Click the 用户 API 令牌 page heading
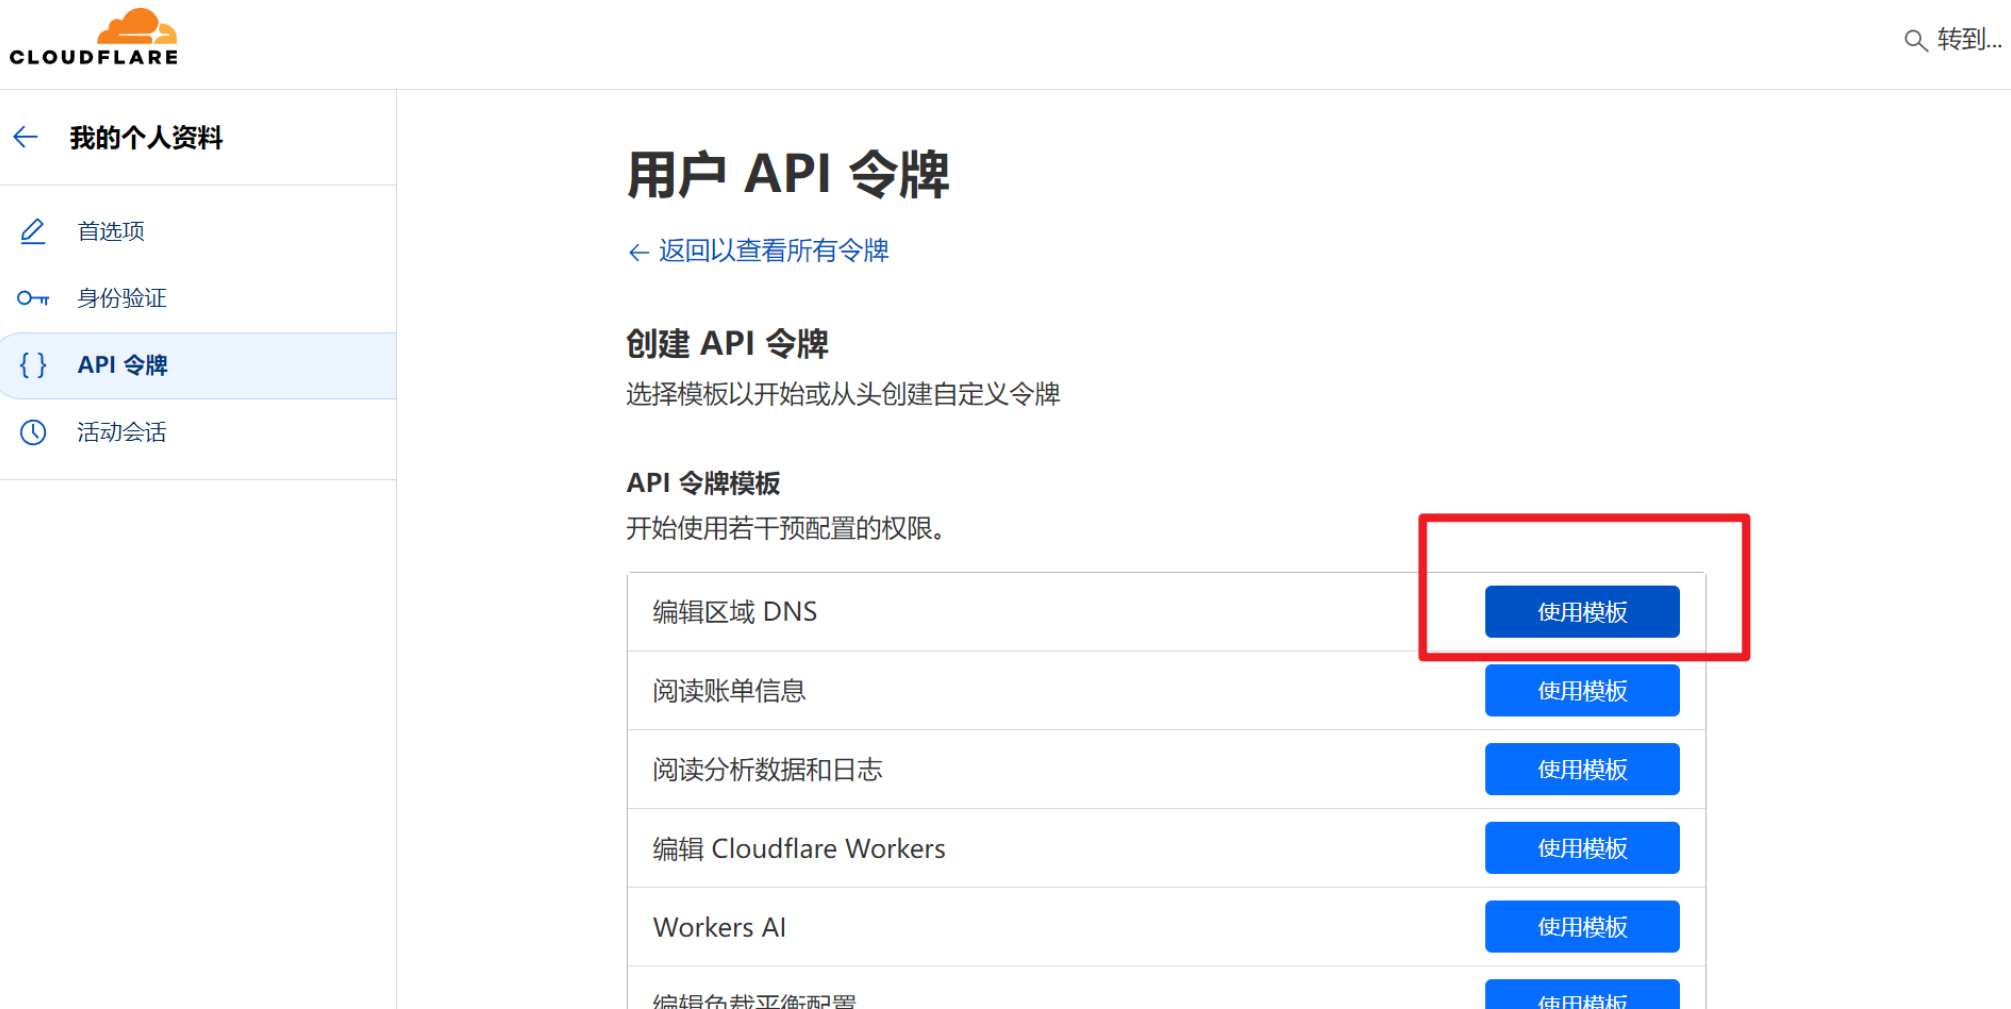The height and width of the screenshot is (1009, 2011). pyautogui.click(x=788, y=174)
